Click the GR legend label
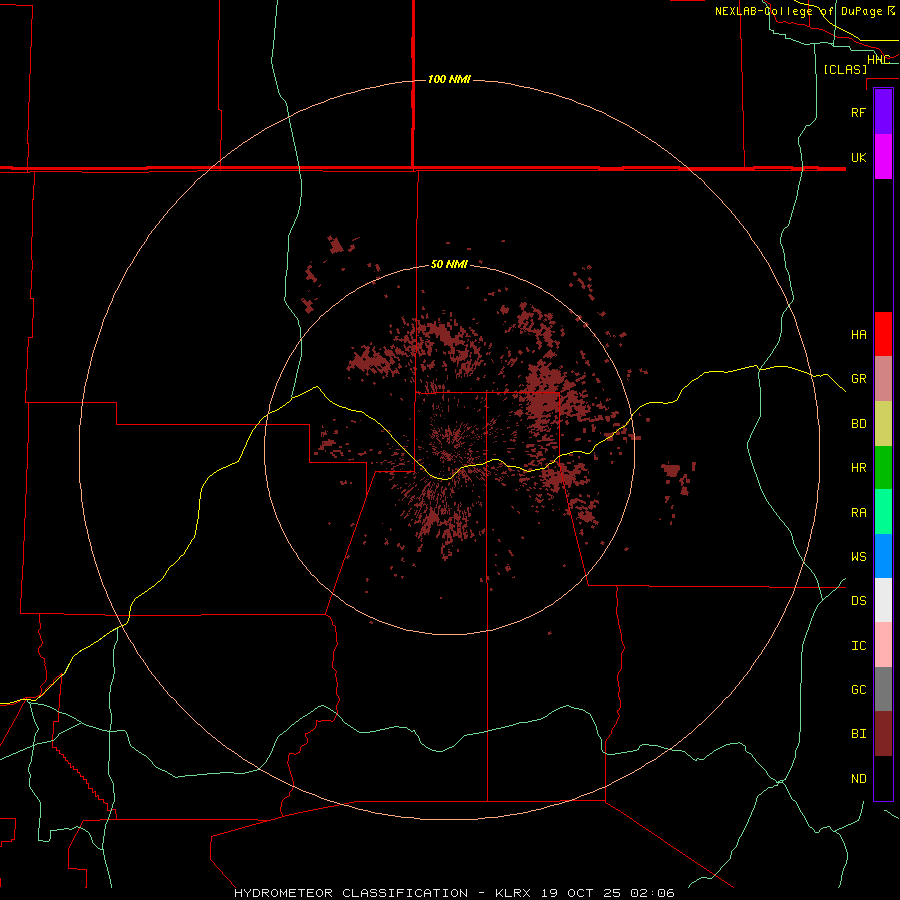The image size is (900, 900). (x=858, y=379)
